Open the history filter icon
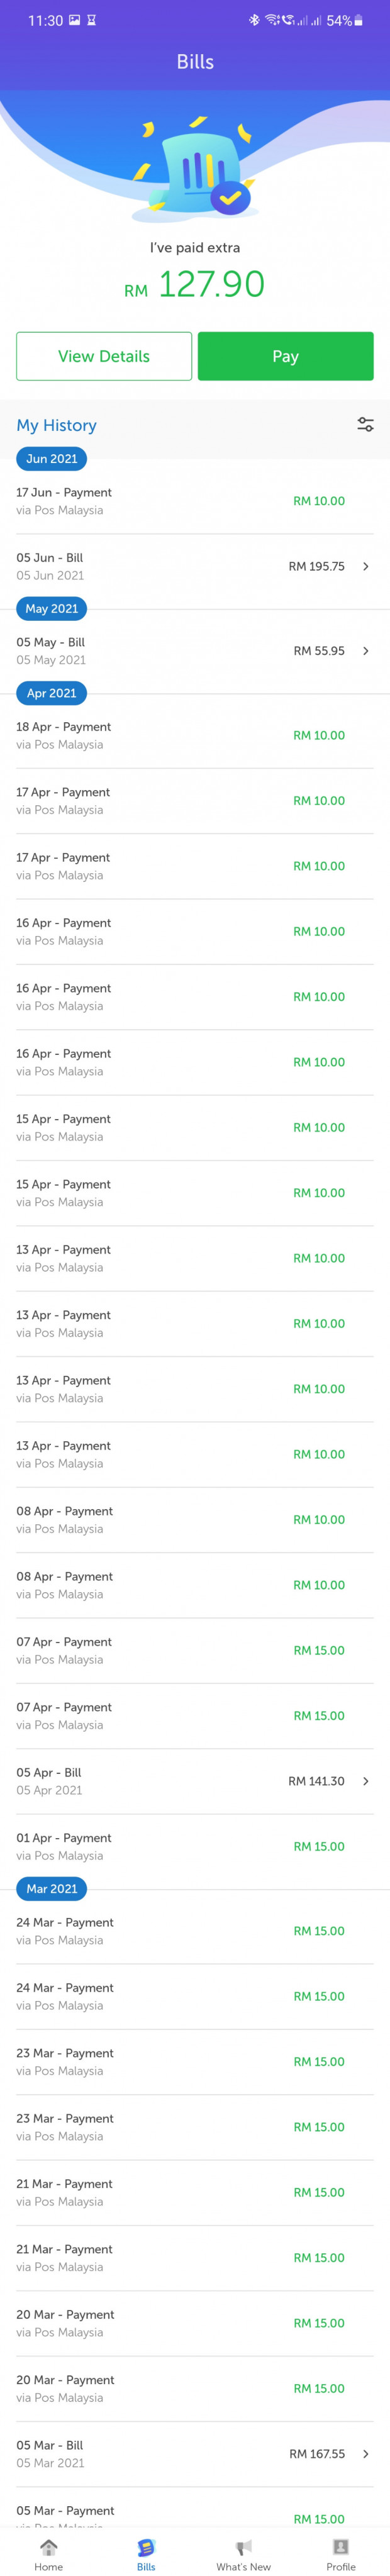This screenshot has width=390, height=2576. click(x=365, y=425)
